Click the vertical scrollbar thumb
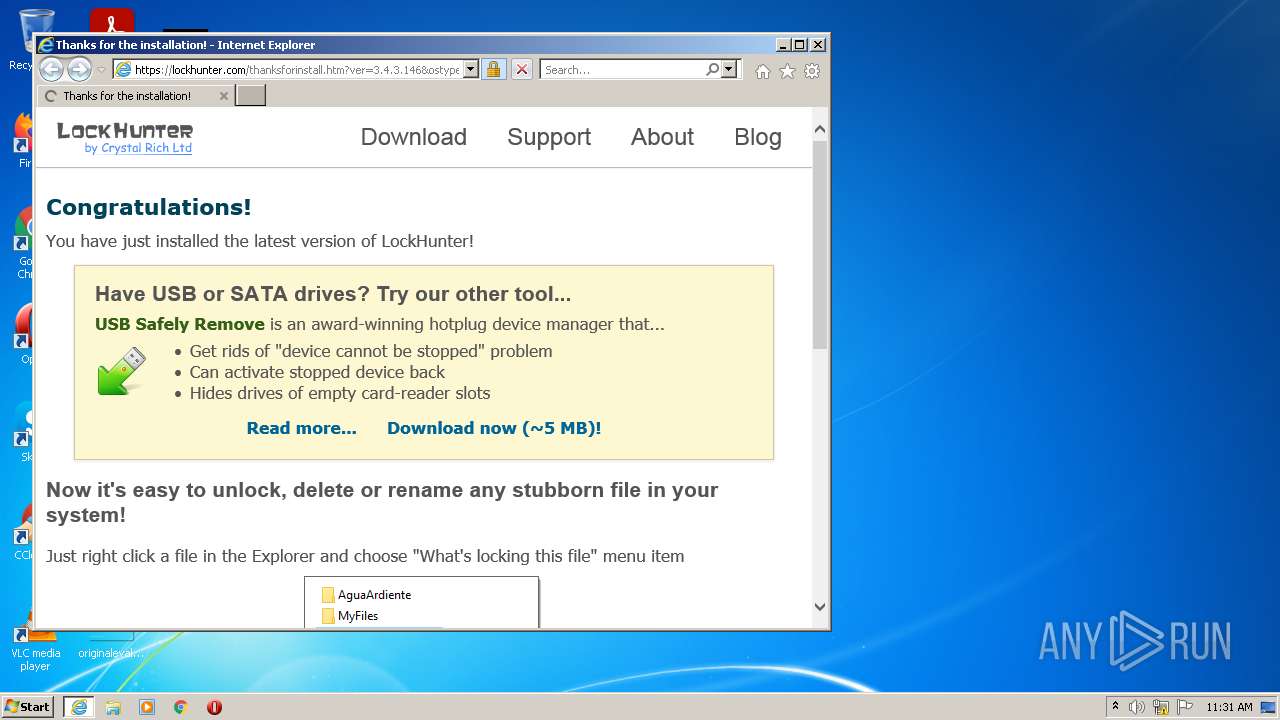 pos(820,244)
